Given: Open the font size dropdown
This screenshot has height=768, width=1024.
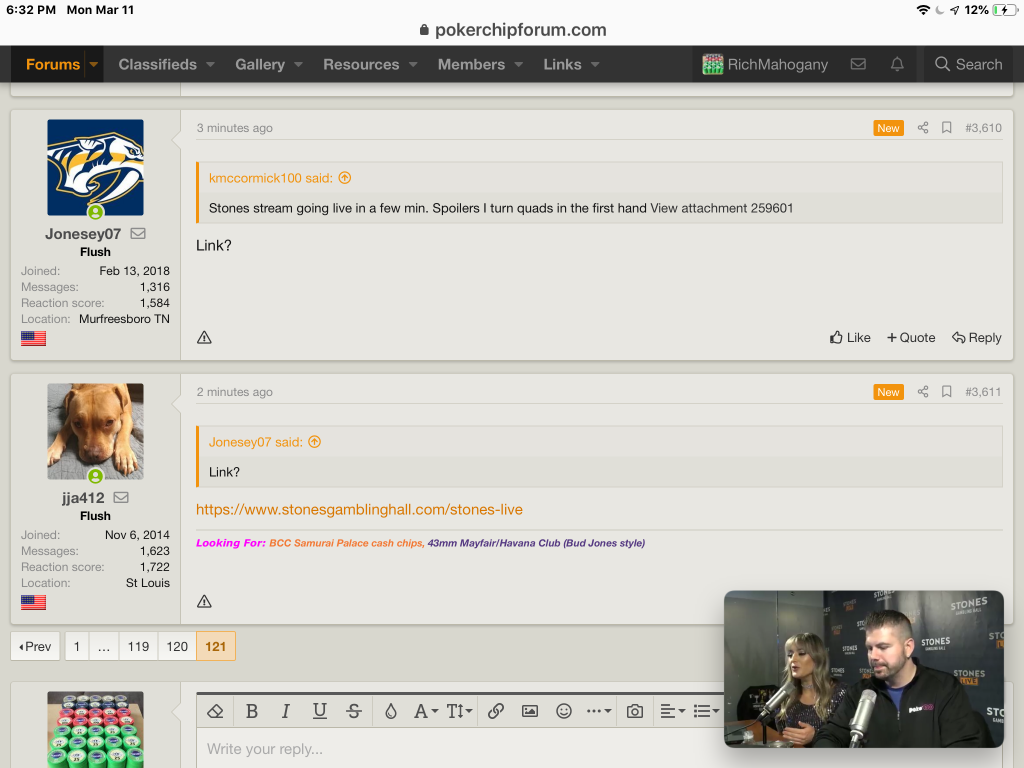Looking at the screenshot, I should (x=459, y=711).
